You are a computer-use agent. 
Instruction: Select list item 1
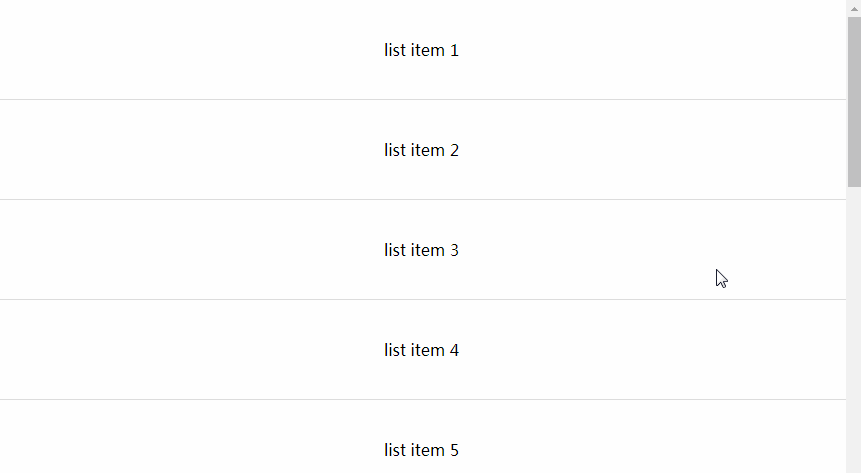pyautogui.click(x=421, y=50)
